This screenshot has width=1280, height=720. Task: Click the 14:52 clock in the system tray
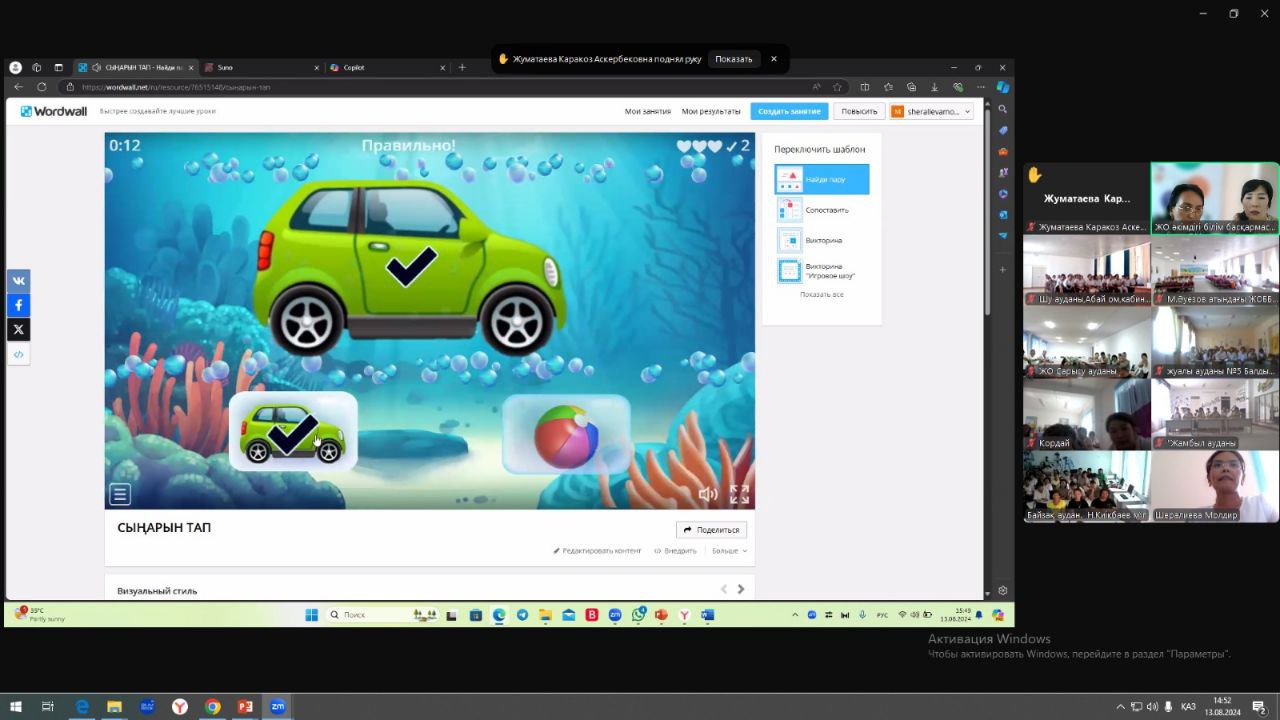pyautogui.click(x=1222, y=706)
